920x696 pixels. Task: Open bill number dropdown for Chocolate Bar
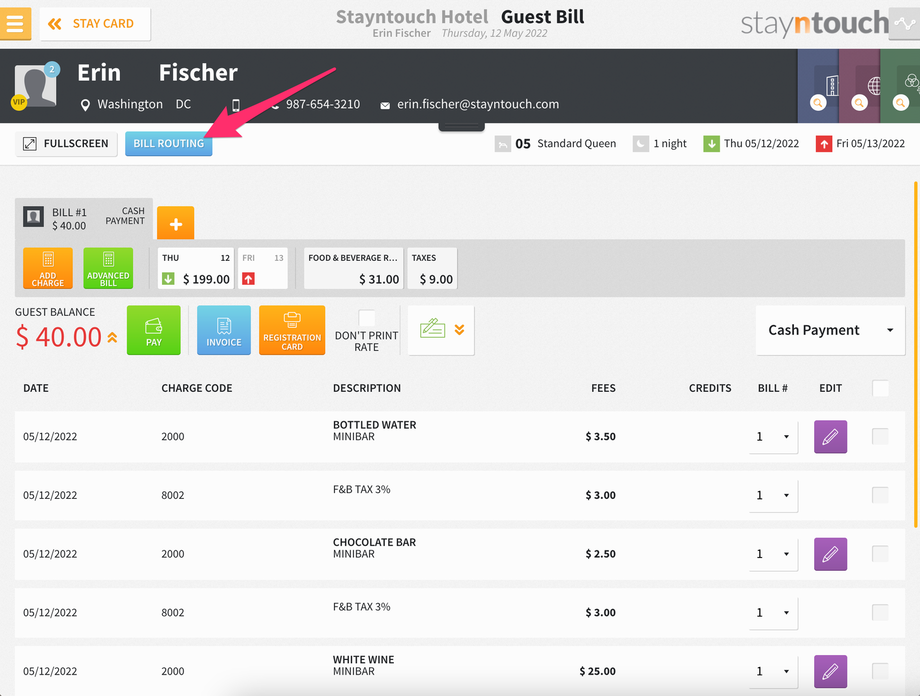click(773, 554)
